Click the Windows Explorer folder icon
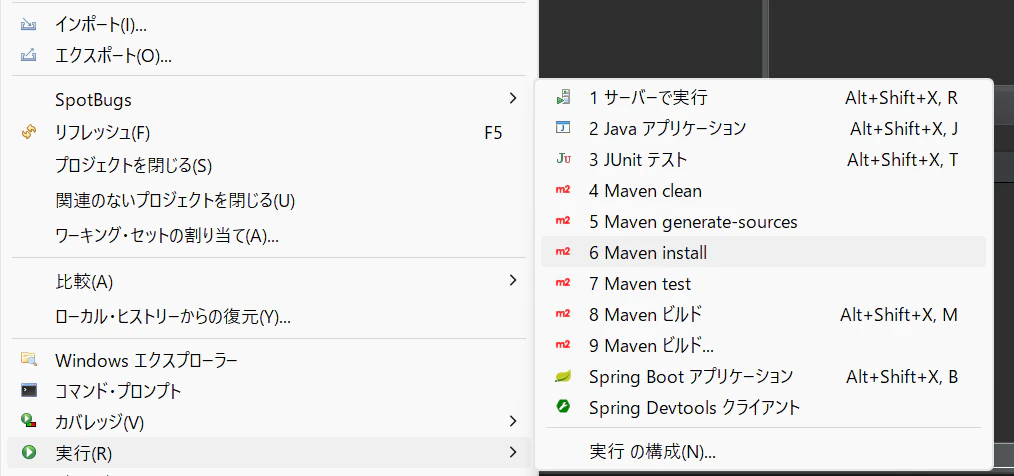 (28, 359)
